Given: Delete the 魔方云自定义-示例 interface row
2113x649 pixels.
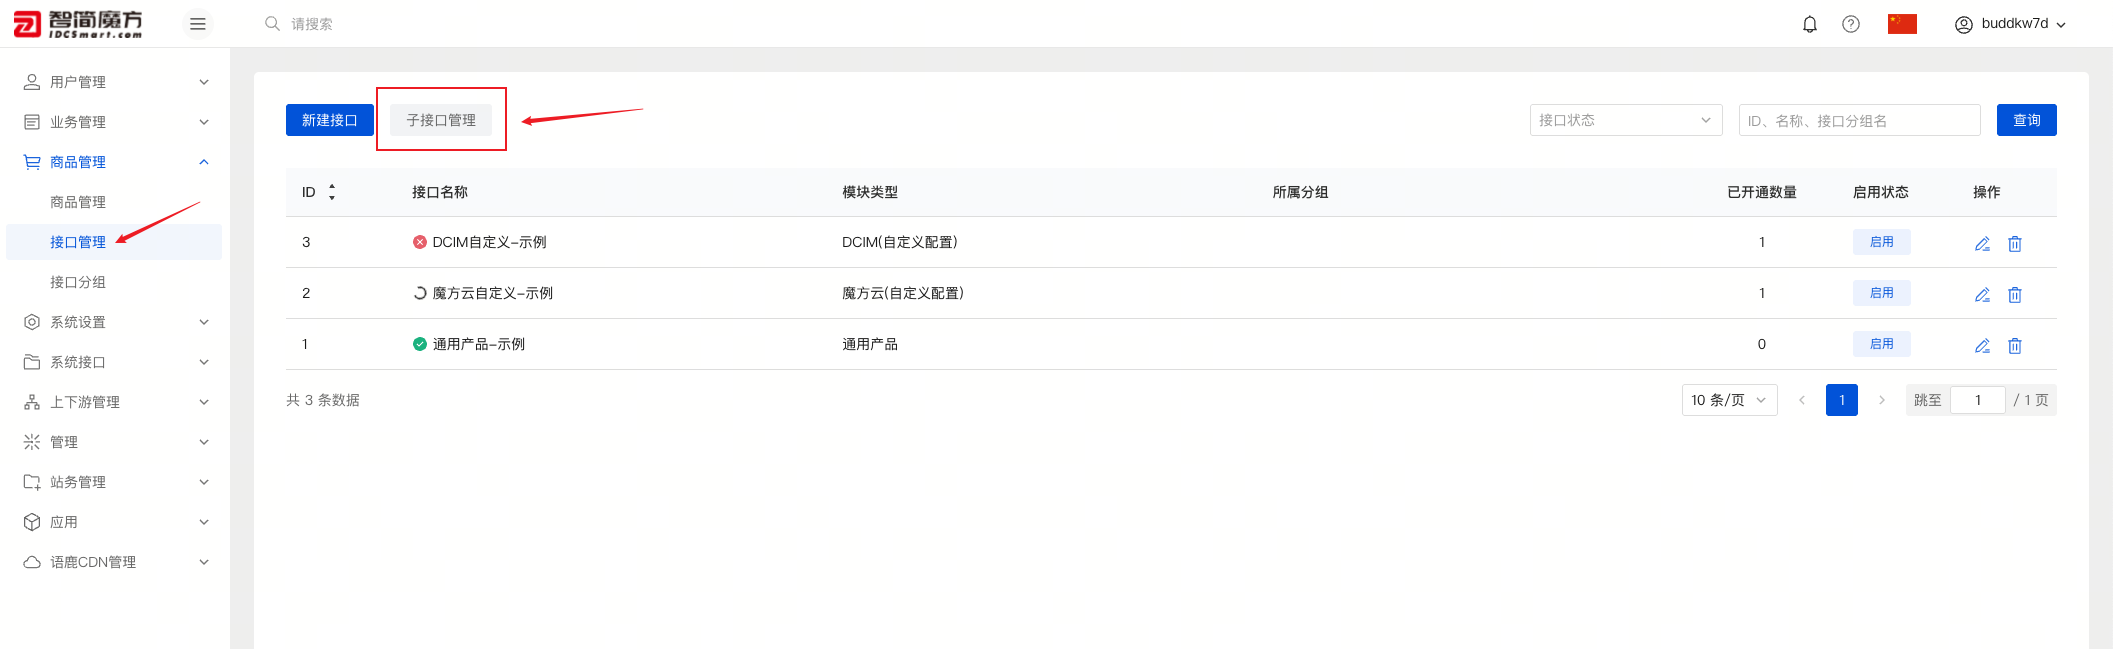Looking at the screenshot, I should pyautogui.click(x=2015, y=295).
